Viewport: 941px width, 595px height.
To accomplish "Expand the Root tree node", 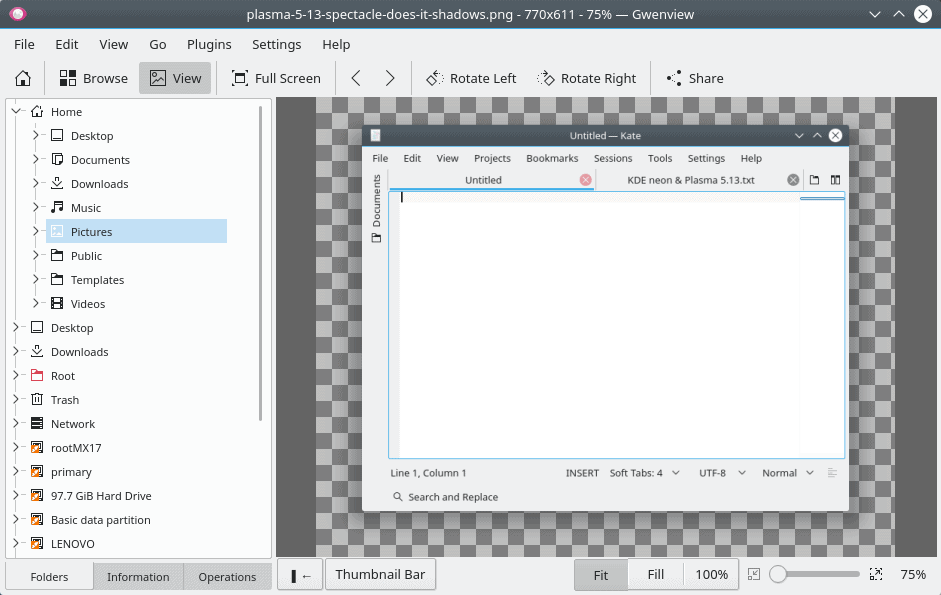I will click(16, 375).
